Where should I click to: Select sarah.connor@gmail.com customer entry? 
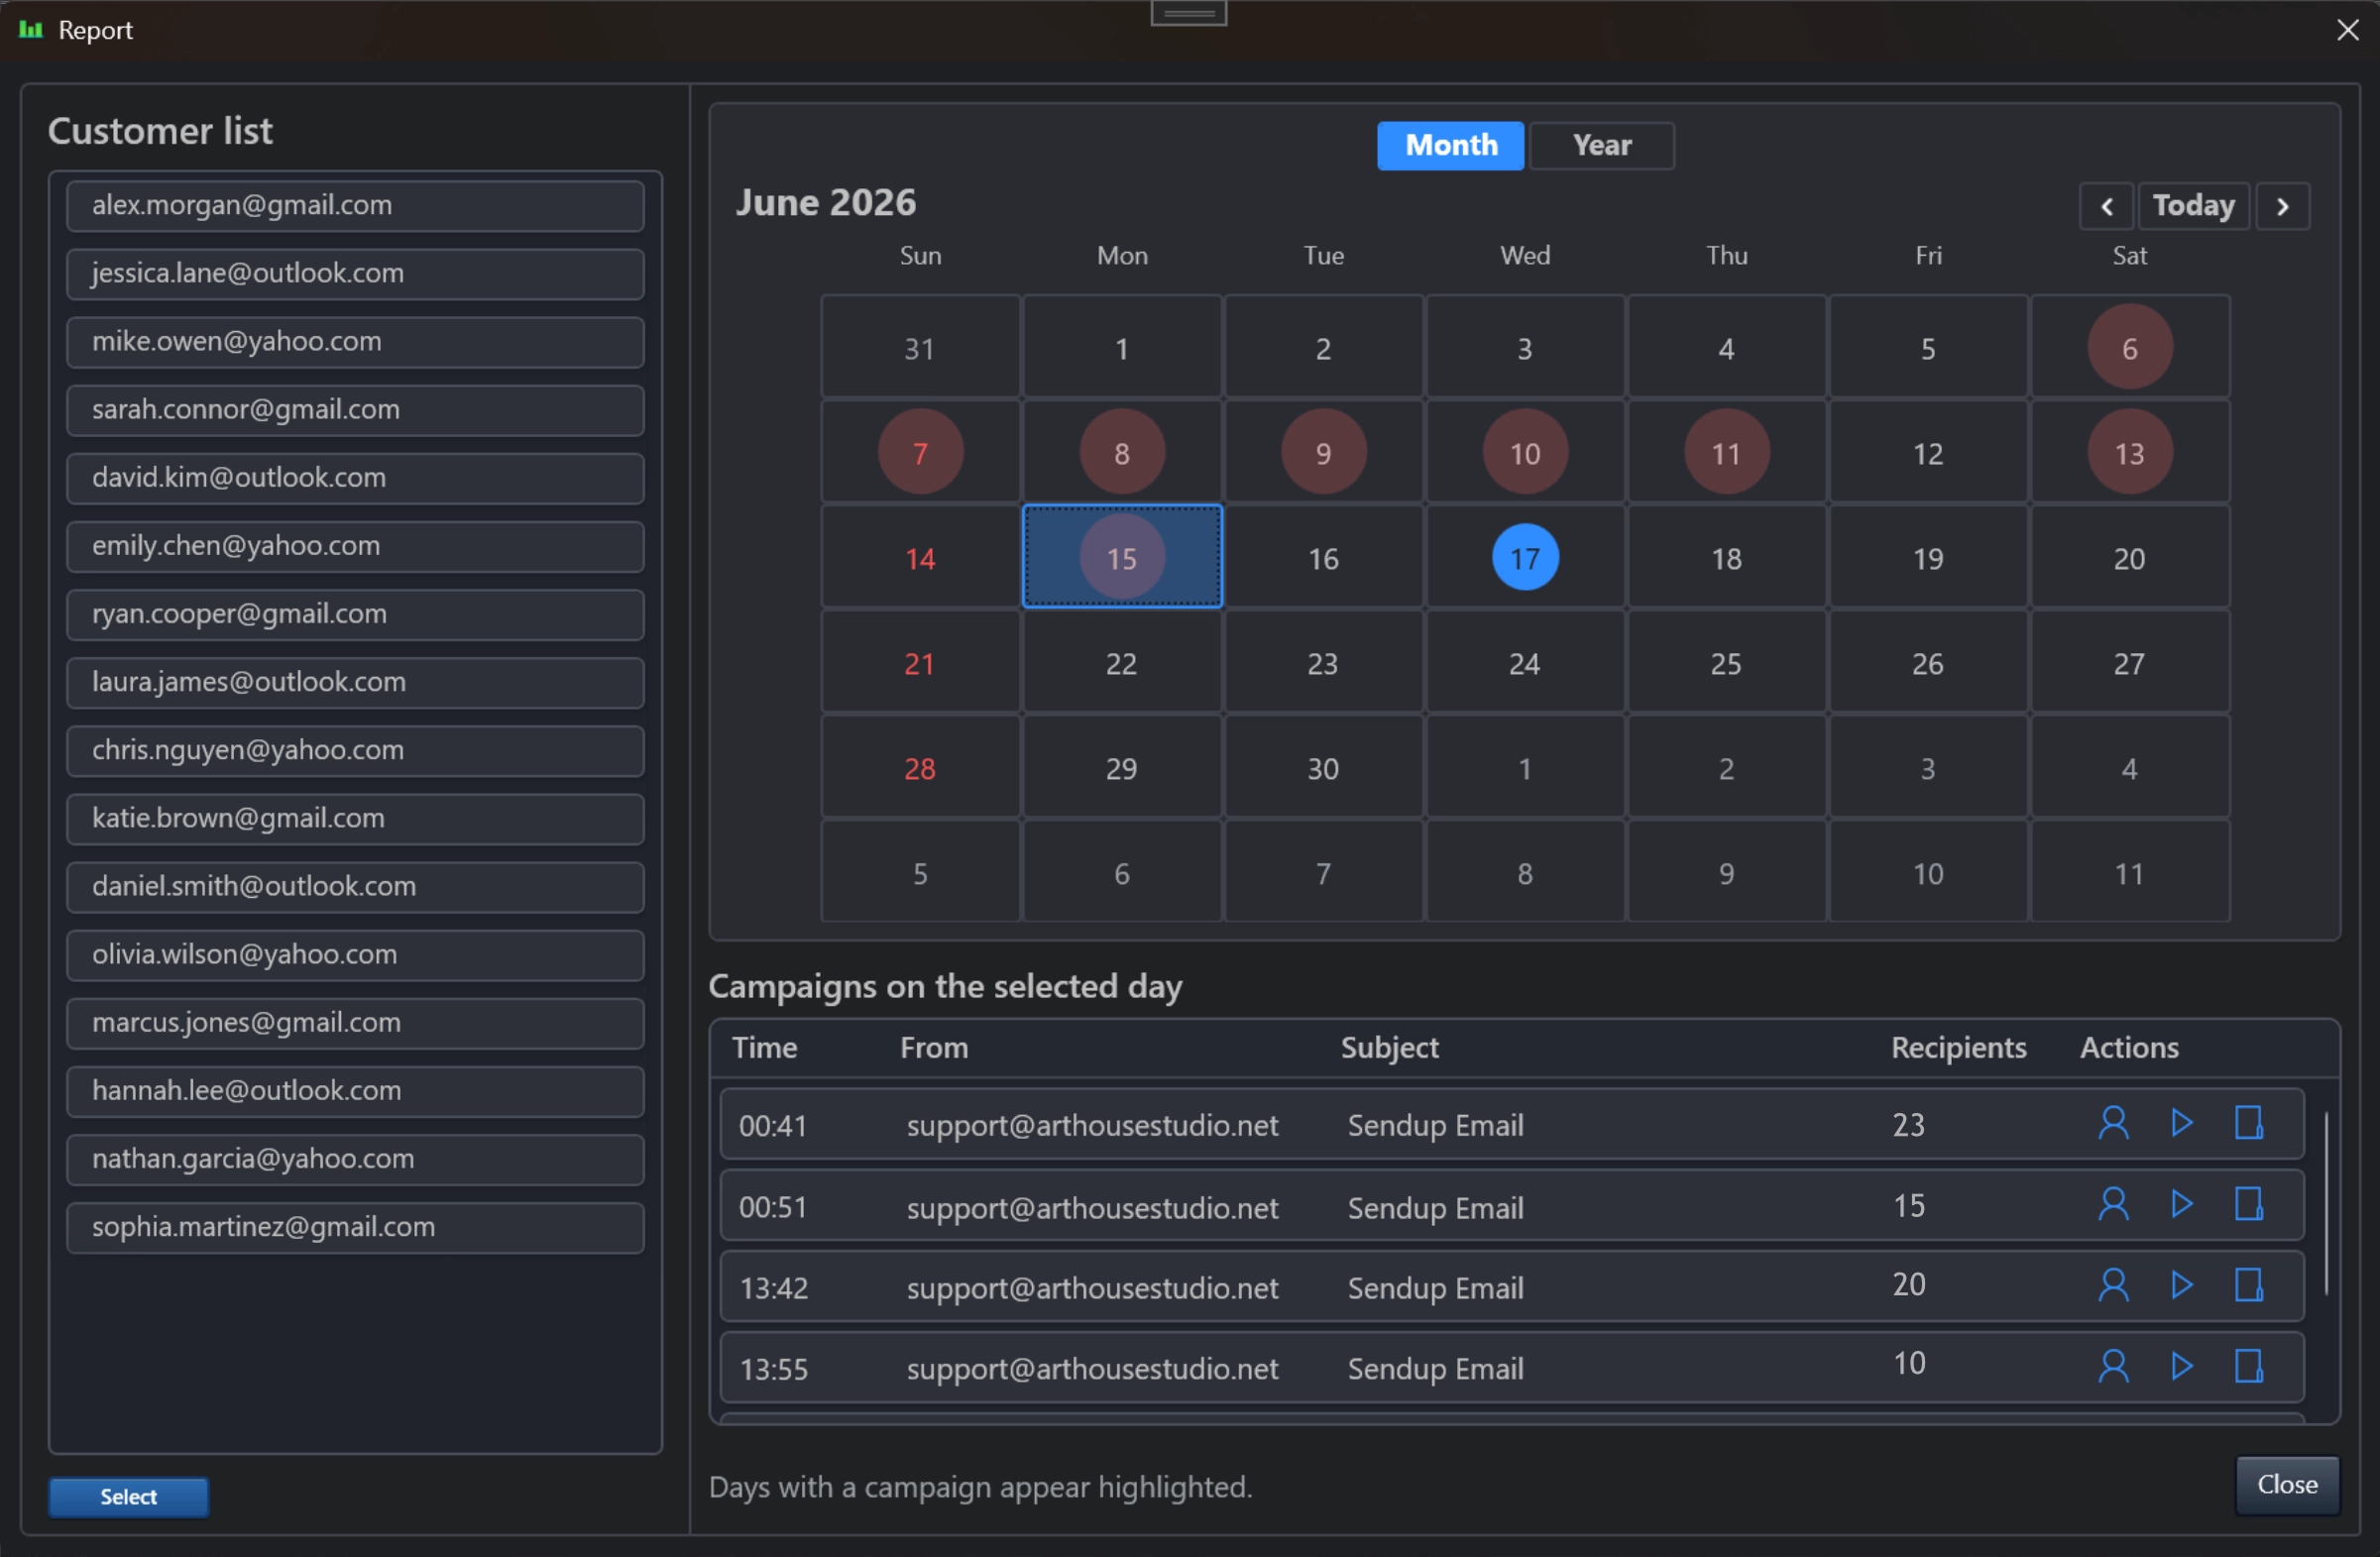(355, 410)
